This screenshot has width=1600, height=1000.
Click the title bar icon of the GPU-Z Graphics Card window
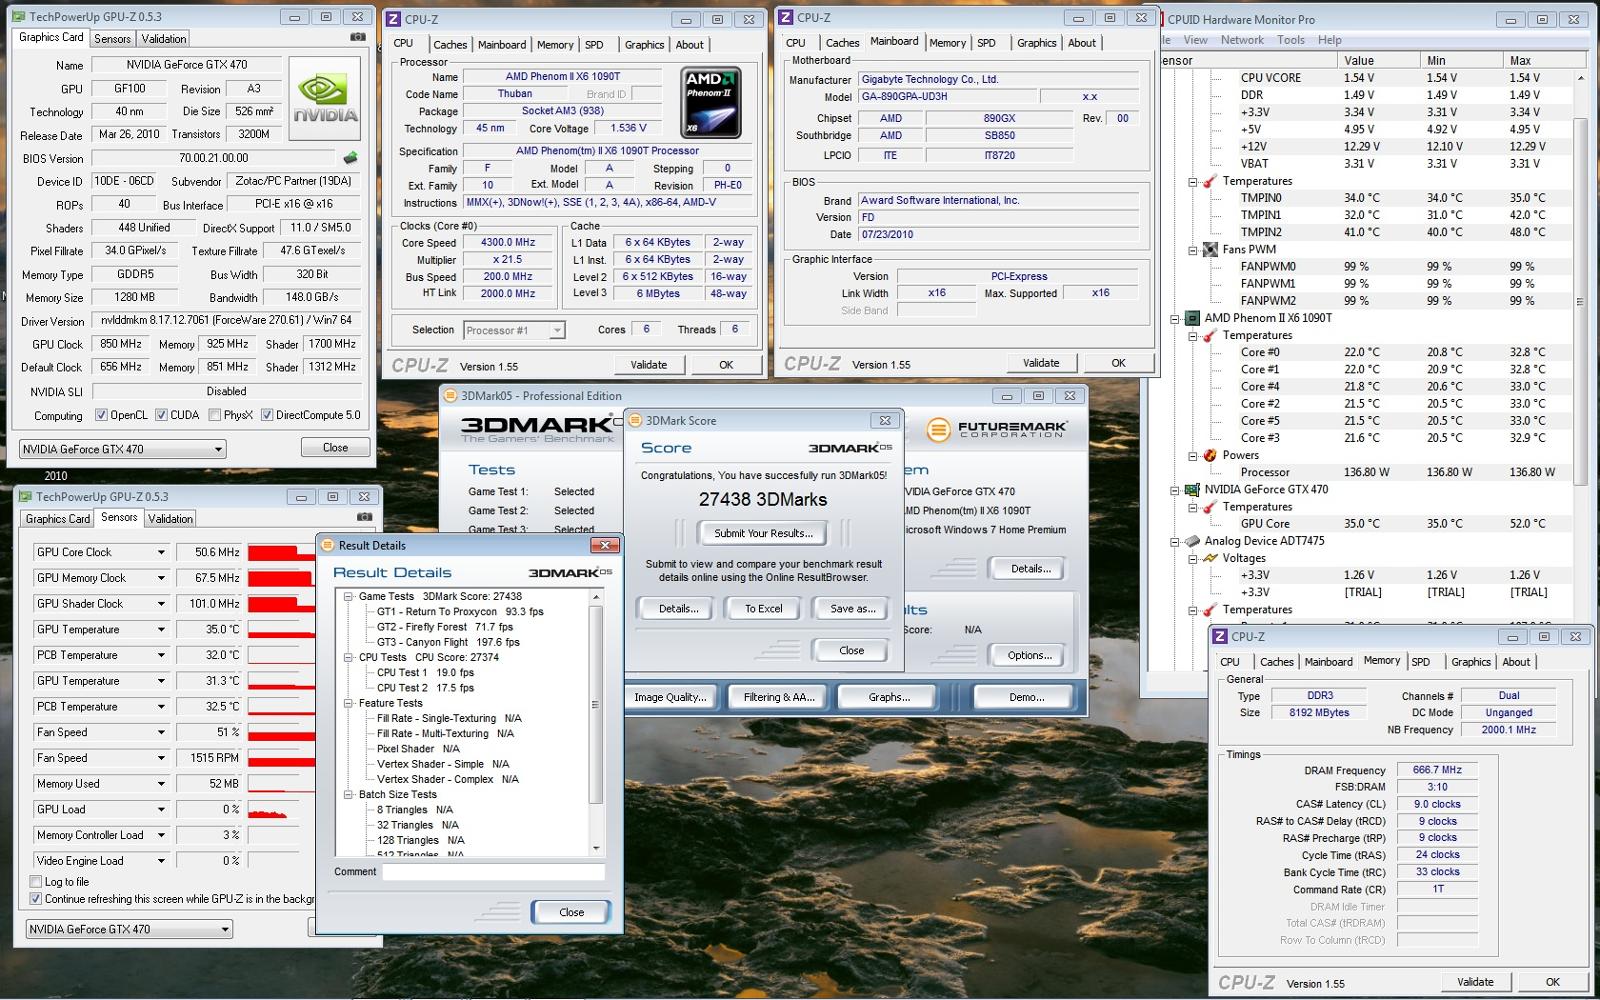pos(19,17)
